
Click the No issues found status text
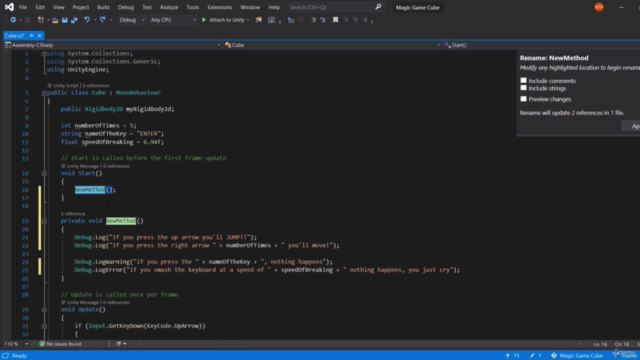(64, 344)
